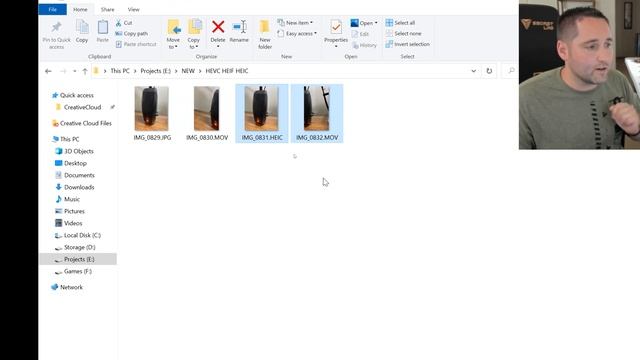
Task: Open Videos in the sidebar
Action: (73, 223)
